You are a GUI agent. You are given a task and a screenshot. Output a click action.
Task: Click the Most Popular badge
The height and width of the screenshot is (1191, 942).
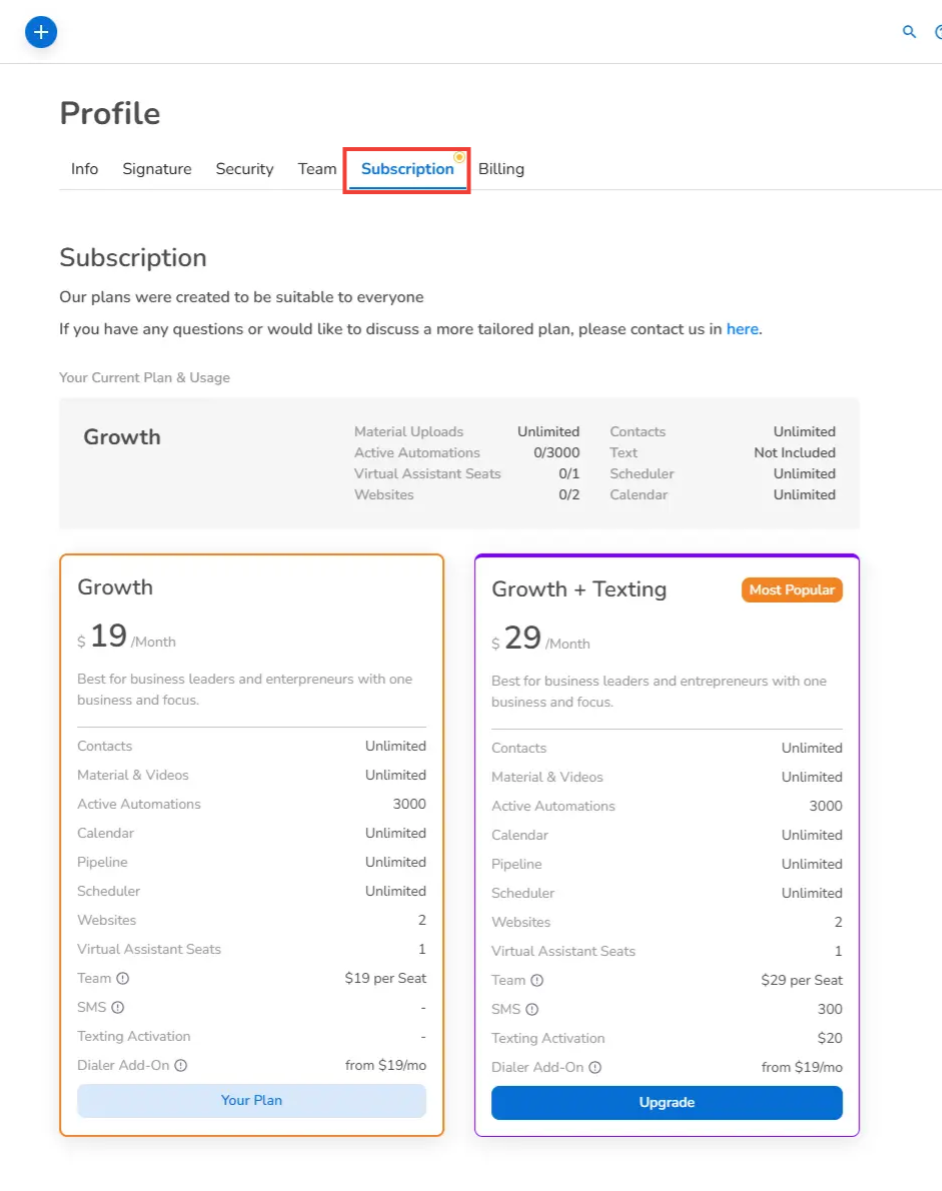[792, 590]
